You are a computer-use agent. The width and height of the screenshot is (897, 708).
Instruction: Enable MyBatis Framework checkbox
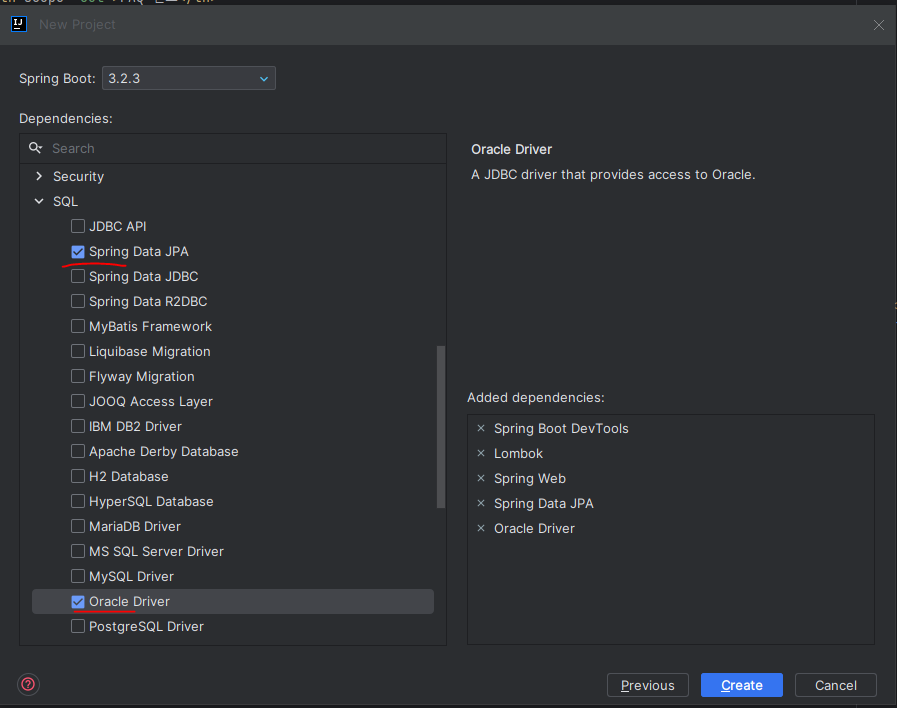pyautogui.click(x=78, y=327)
